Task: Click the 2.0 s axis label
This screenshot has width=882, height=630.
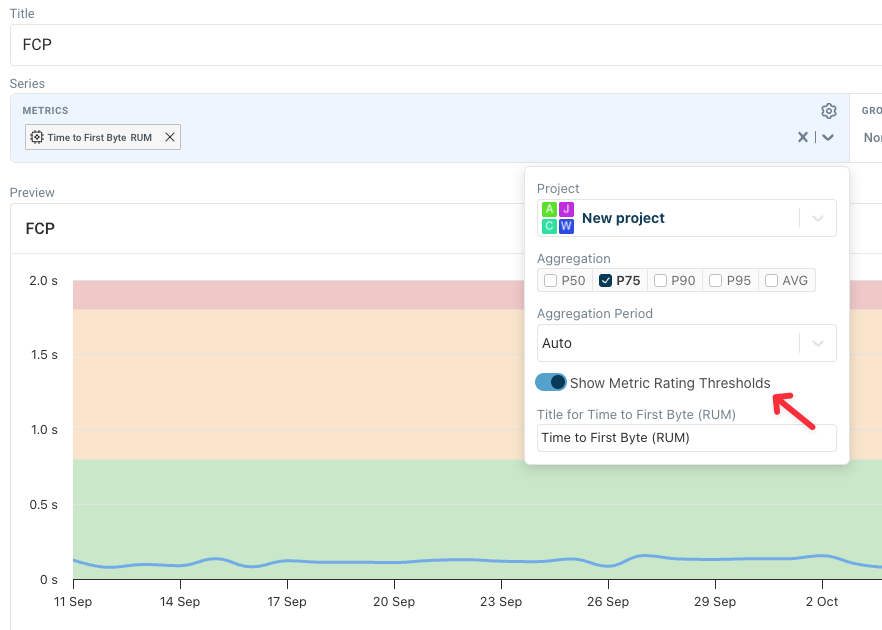Action: tap(43, 281)
